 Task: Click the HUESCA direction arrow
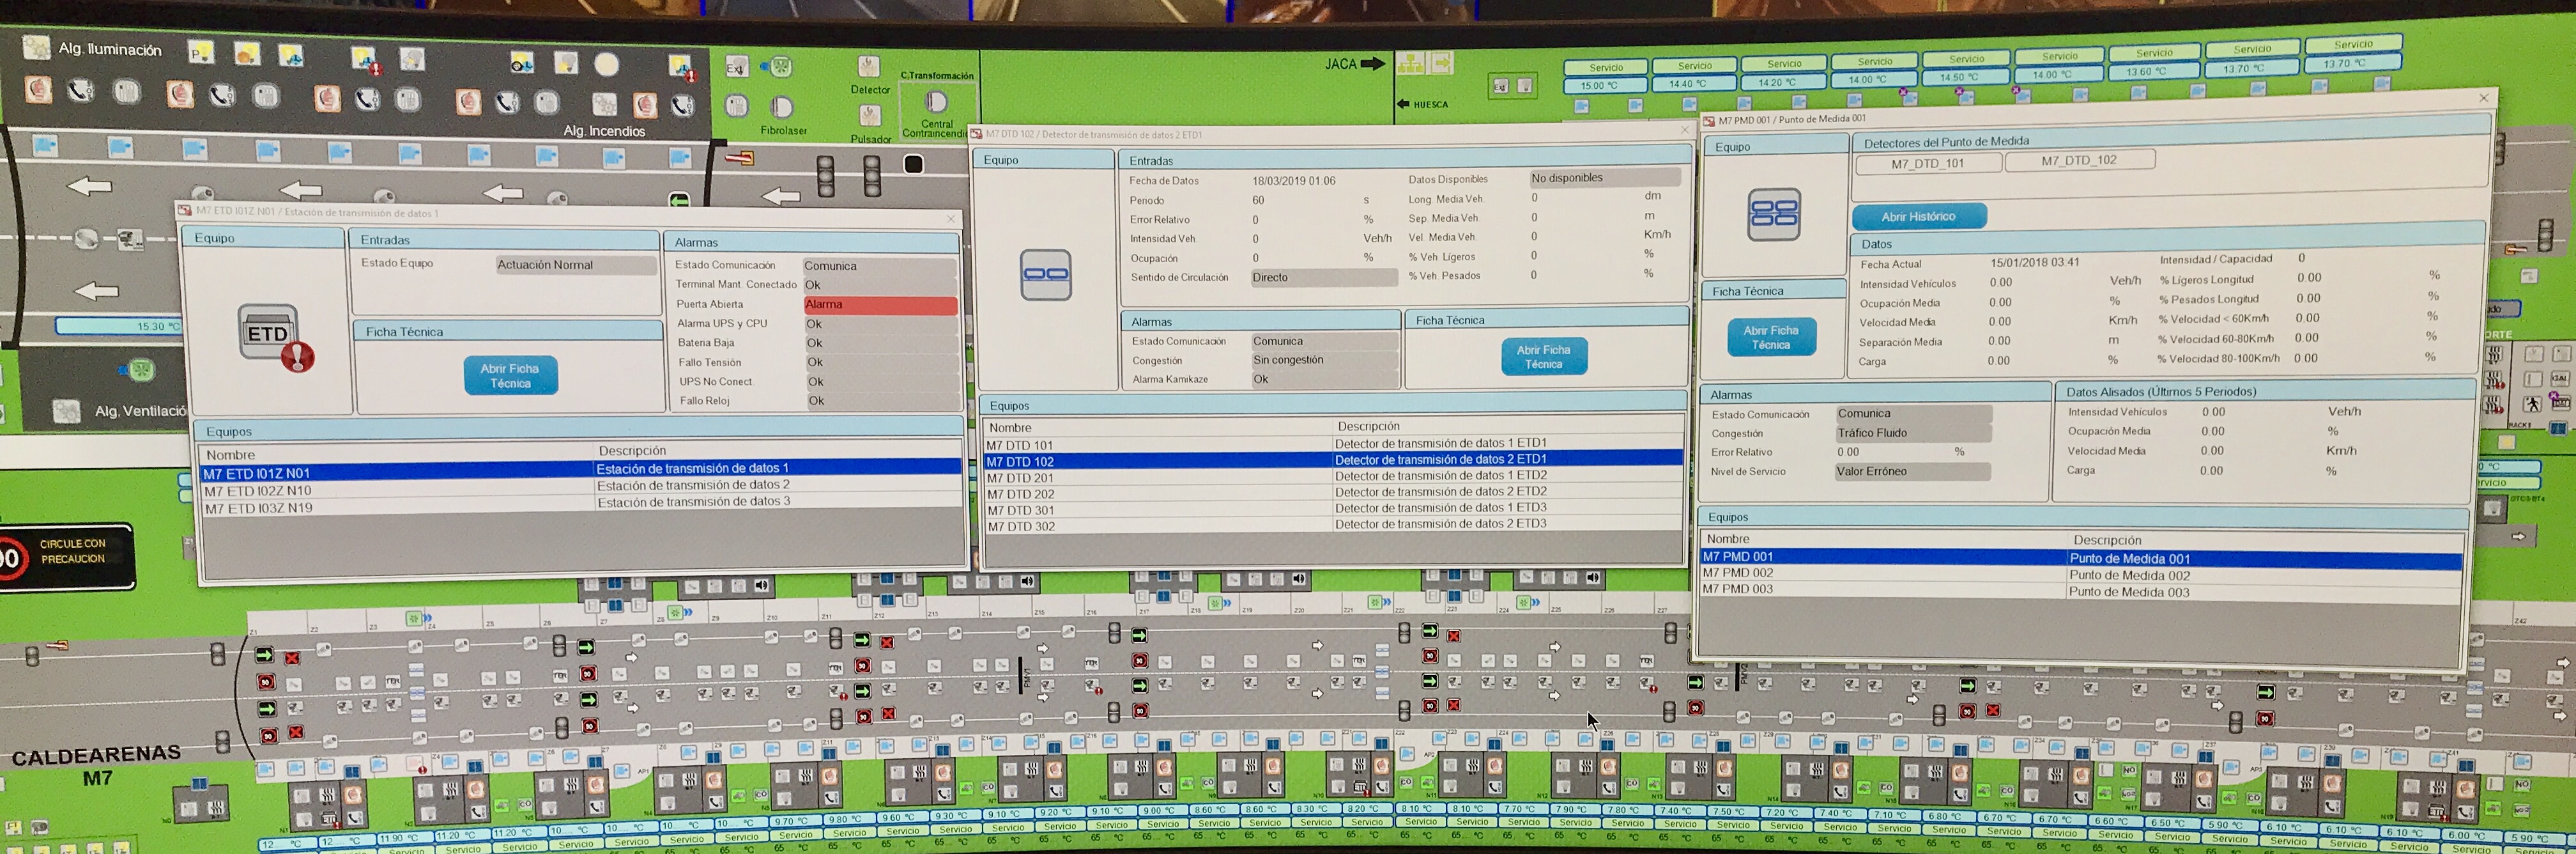1402,104
